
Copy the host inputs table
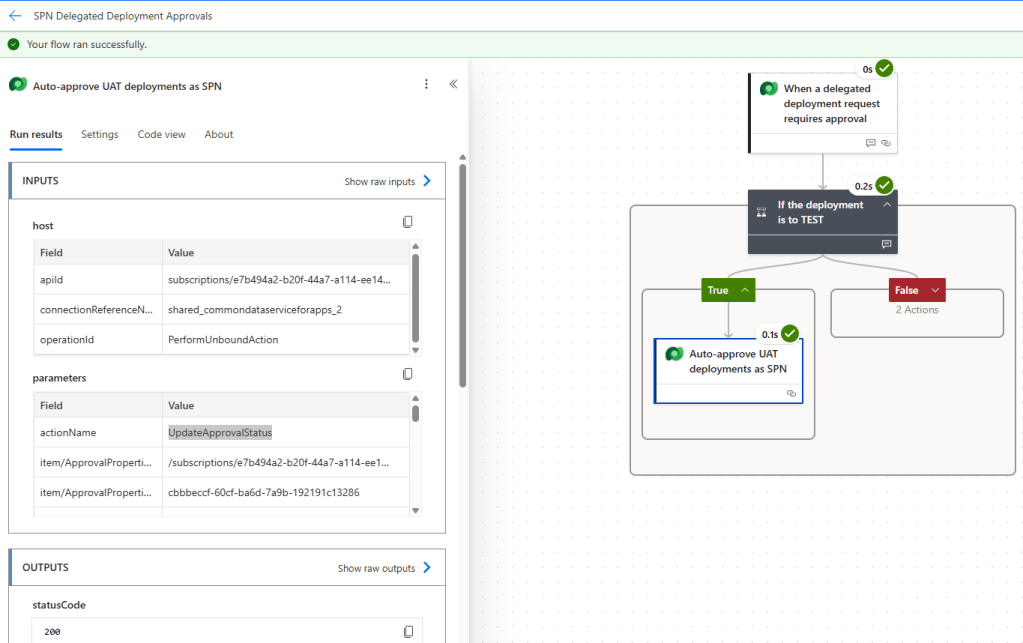tap(407, 222)
